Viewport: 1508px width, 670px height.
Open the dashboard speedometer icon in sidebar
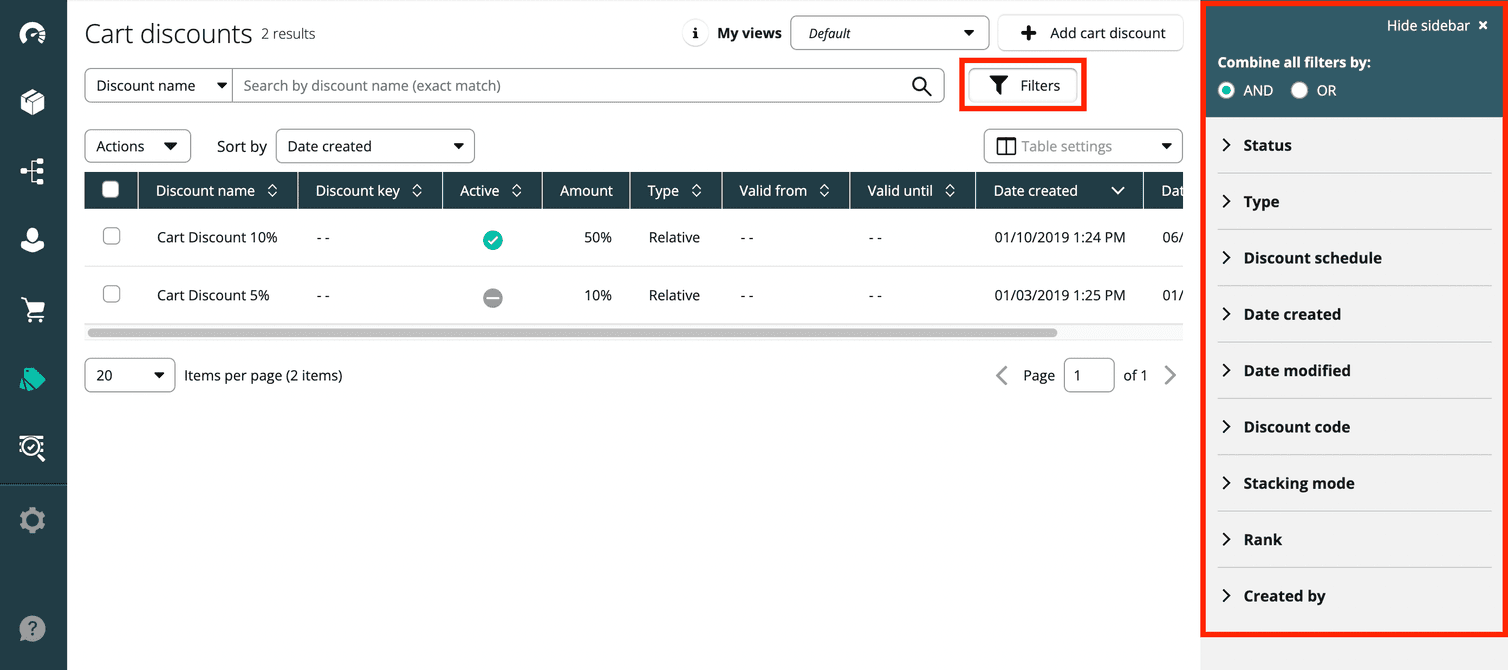click(x=32, y=34)
